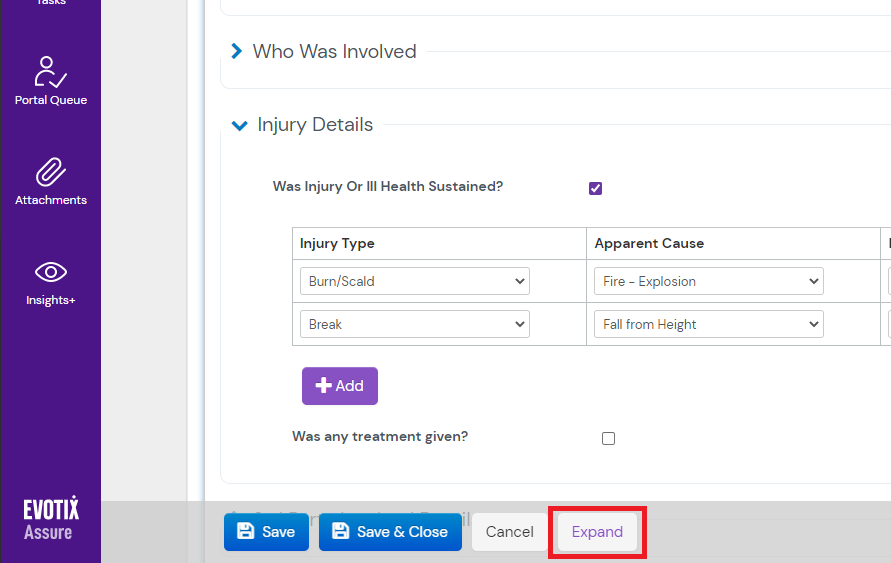Expand the Who Was Involved section
891x563 pixels.
(x=237, y=51)
